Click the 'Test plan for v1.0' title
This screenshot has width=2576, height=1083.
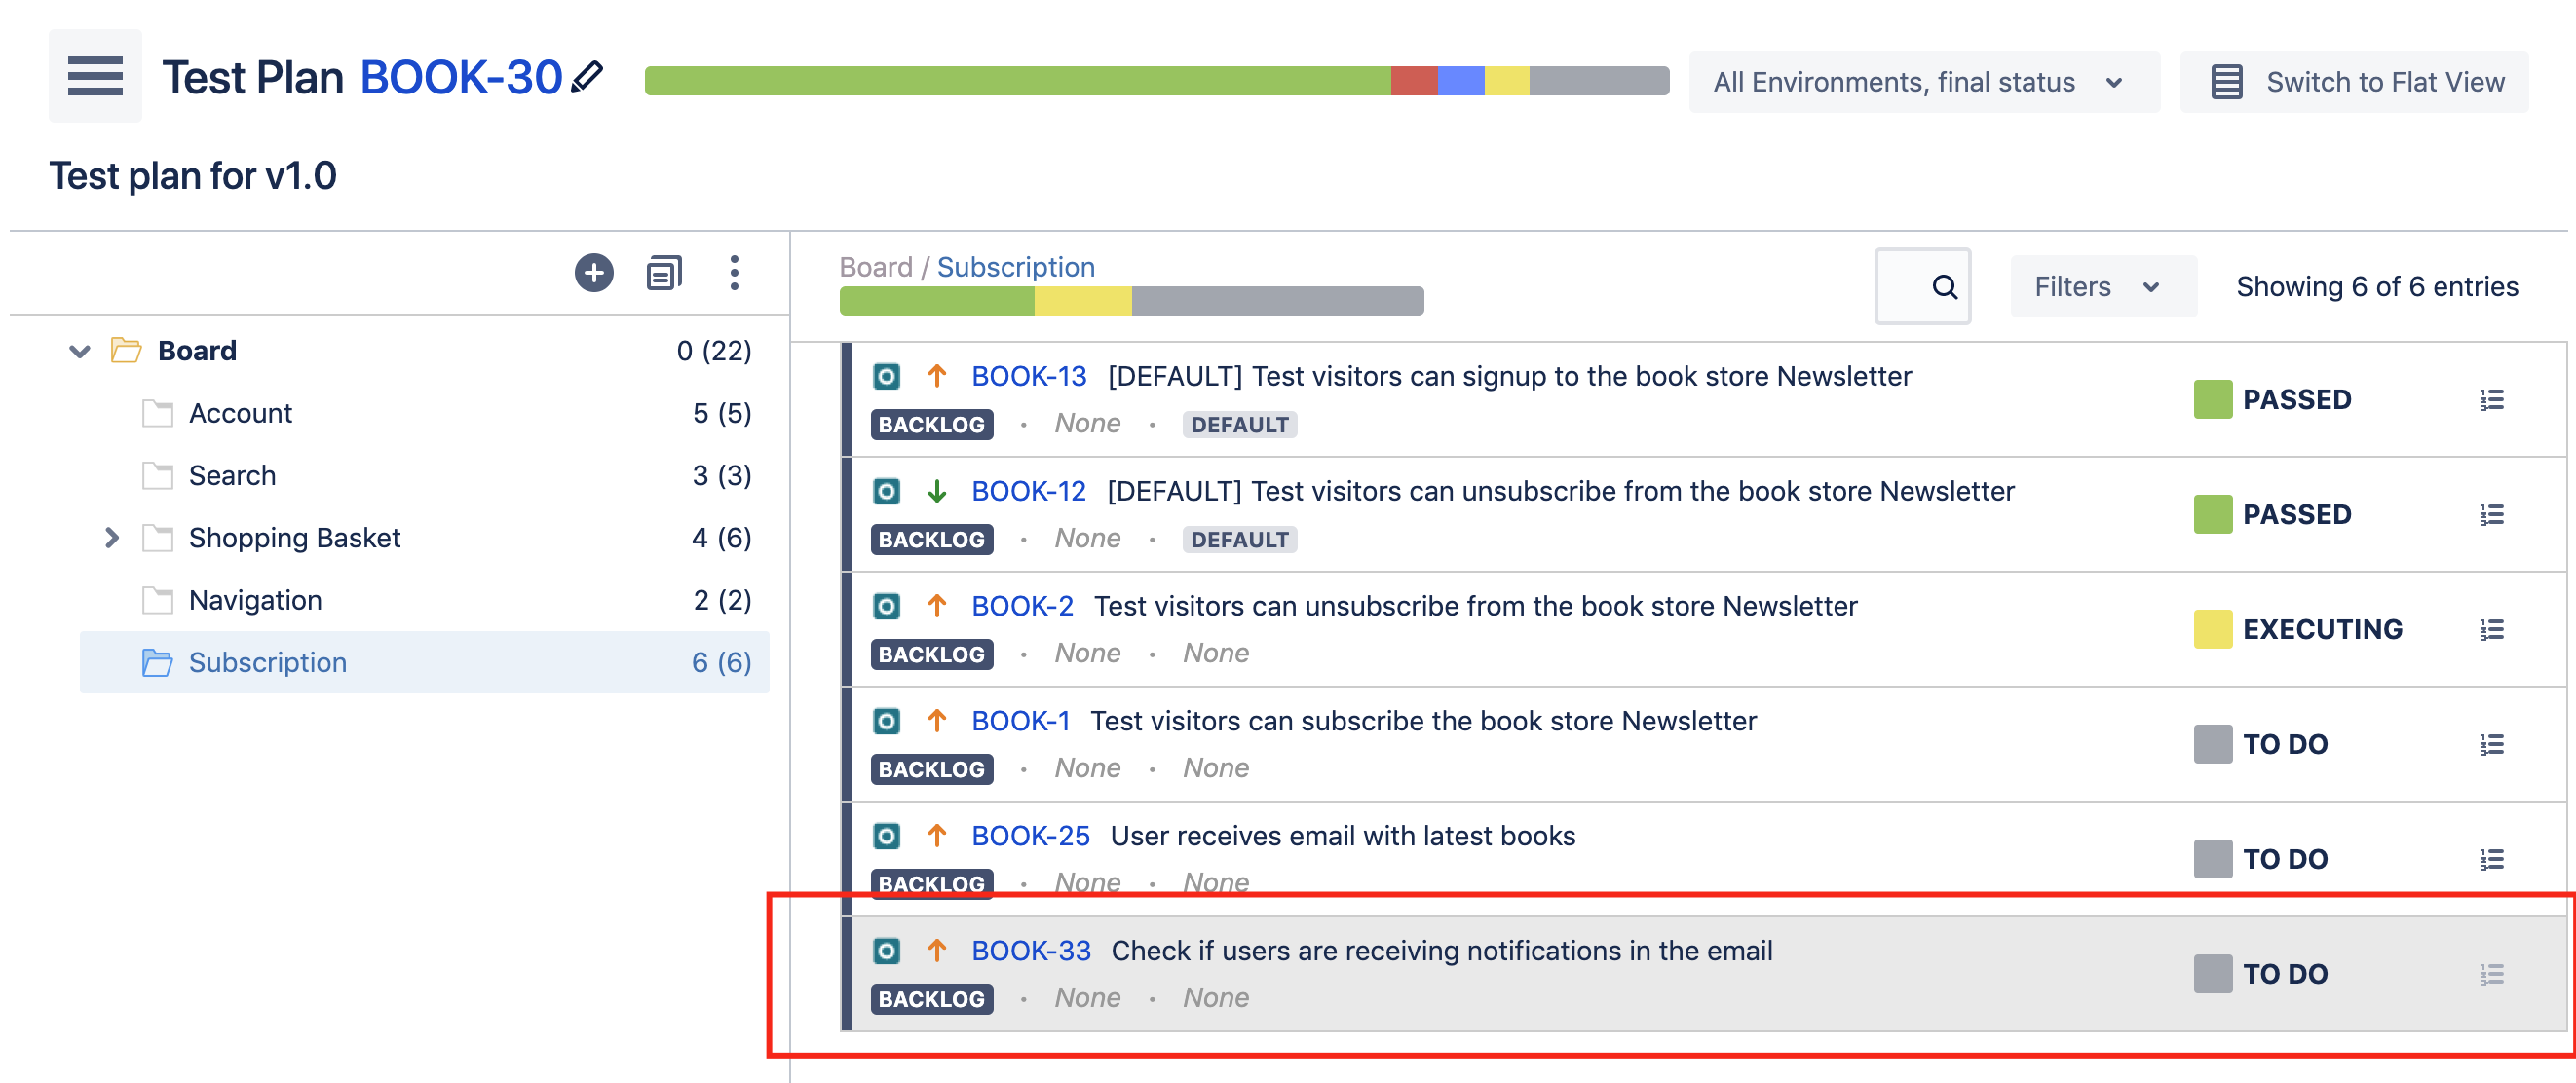coord(193,176)
